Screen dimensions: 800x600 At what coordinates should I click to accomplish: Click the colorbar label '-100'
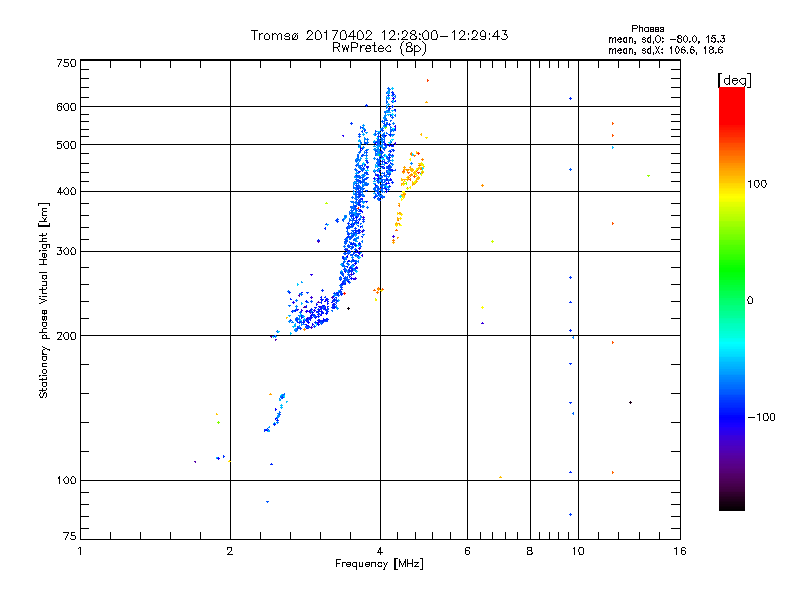[761, 417]
